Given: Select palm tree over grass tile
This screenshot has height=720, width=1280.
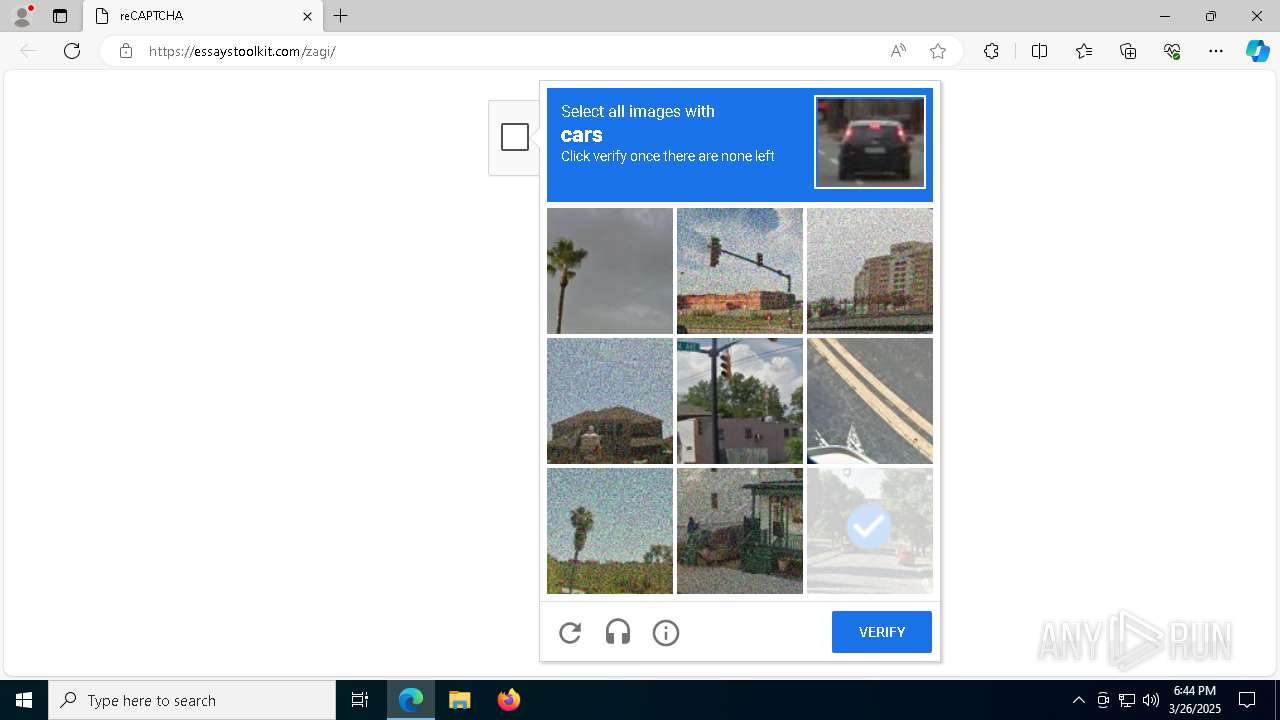Looking at the screenshot, I should (610, 531).
